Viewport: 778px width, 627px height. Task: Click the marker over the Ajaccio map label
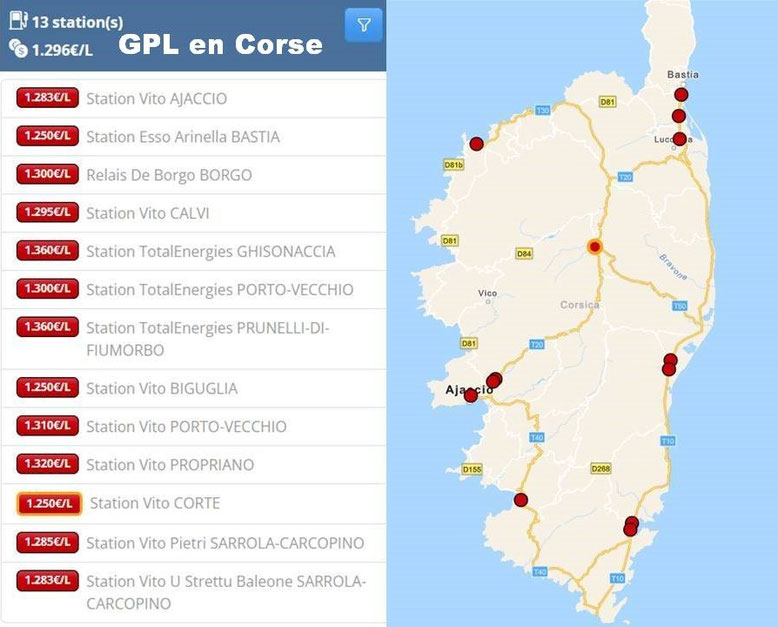click(471, 395)
